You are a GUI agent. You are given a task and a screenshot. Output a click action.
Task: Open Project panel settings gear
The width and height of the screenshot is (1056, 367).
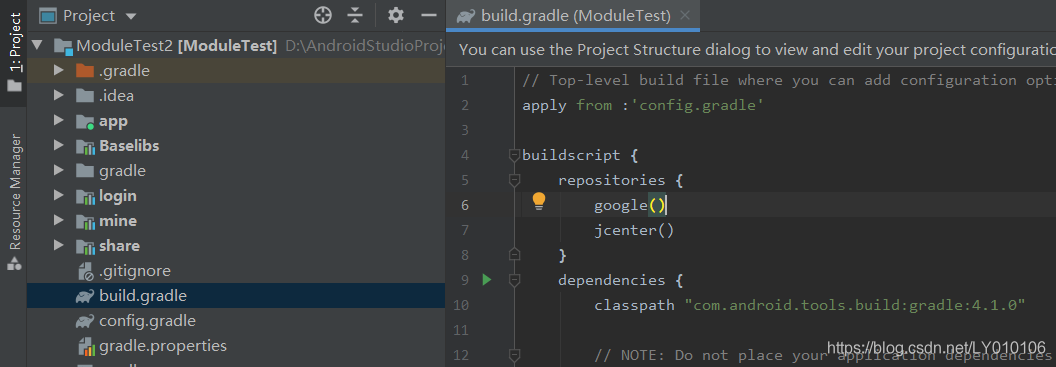click(396, 15)
